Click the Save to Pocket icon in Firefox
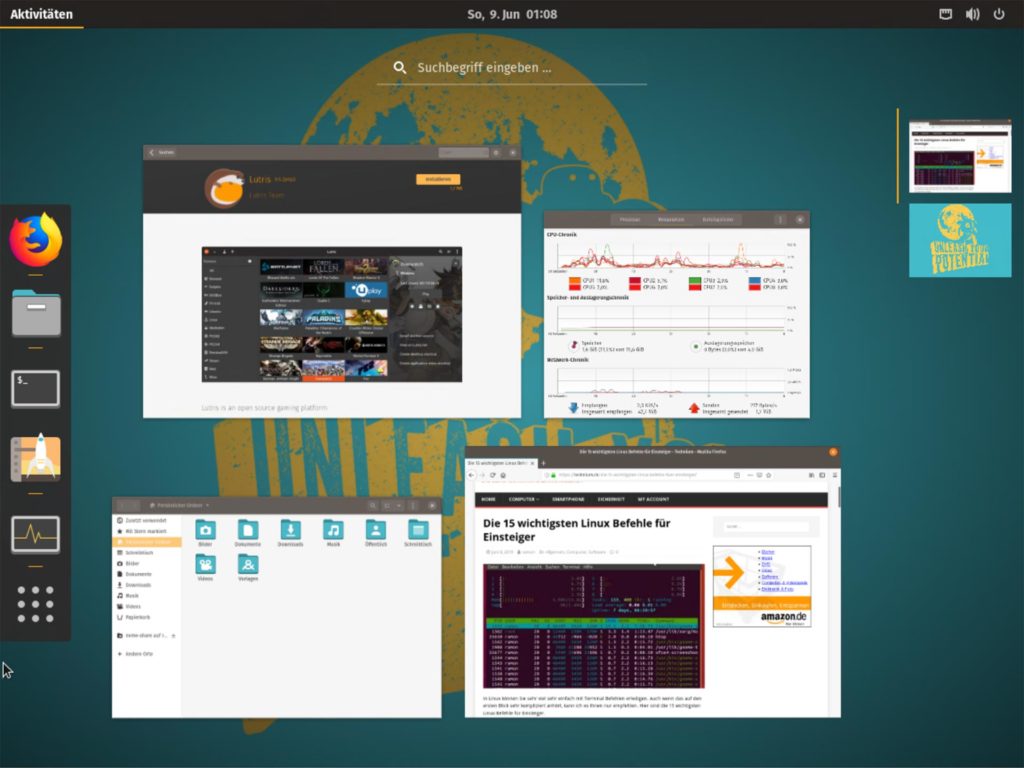The width and height of the screenshot is (1024, 768). 759,475
